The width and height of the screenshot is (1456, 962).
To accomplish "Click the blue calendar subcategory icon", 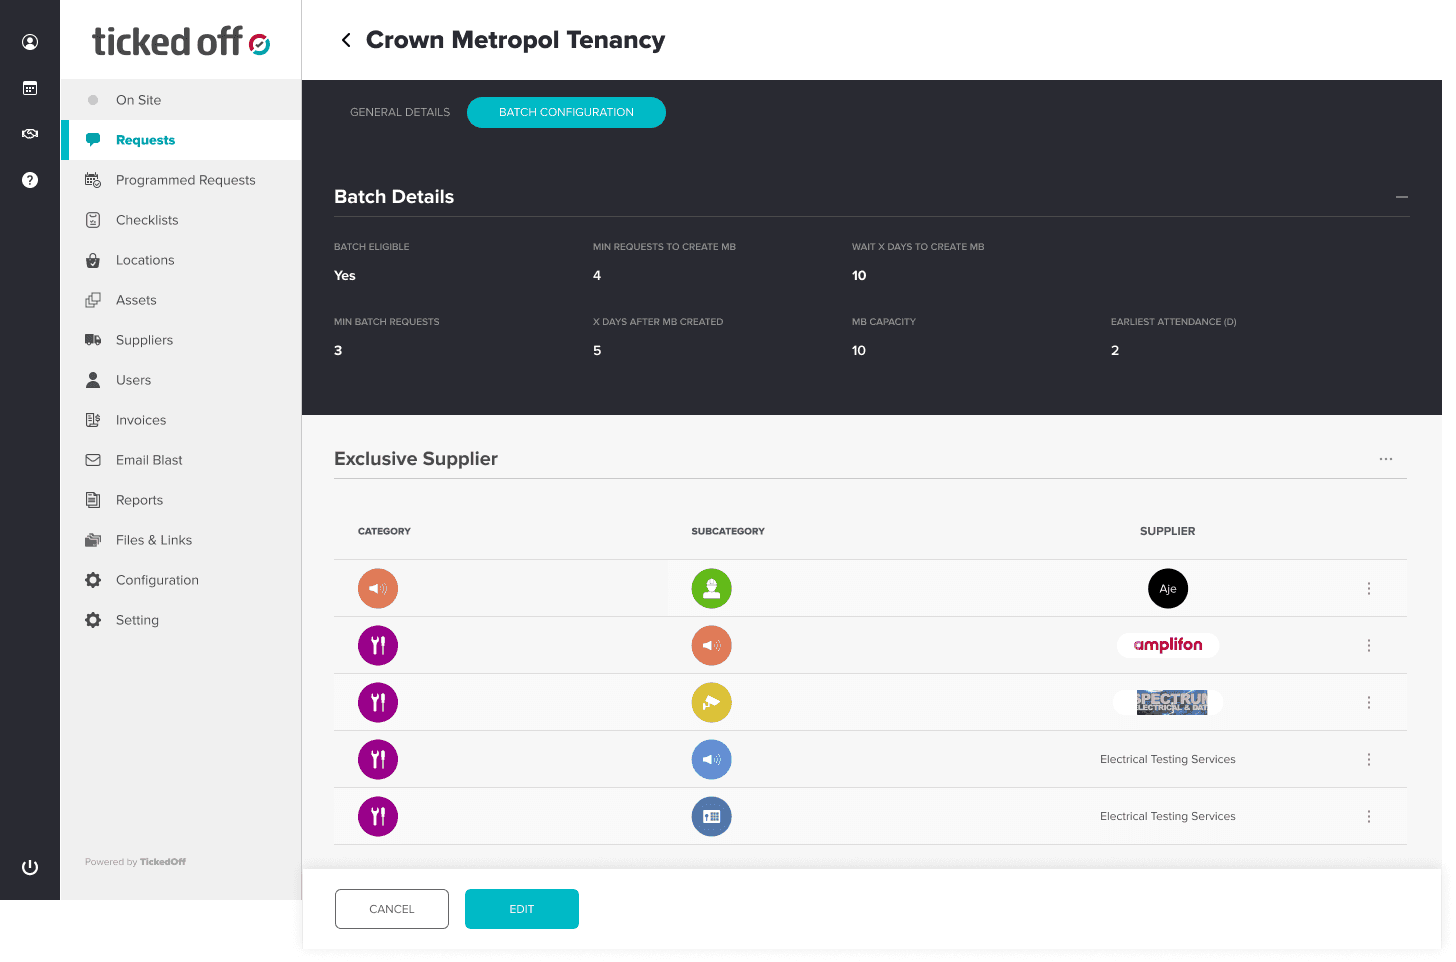I will (x=712, y=816).
